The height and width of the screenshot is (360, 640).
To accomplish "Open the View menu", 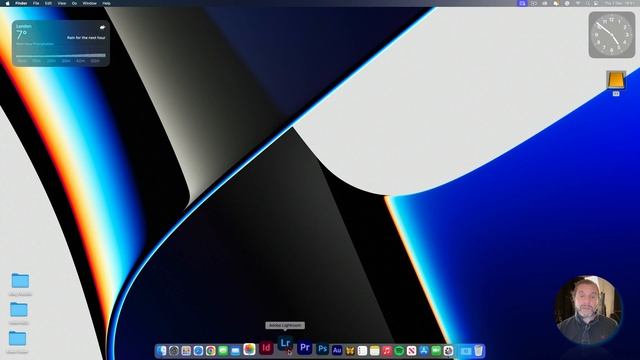I will pos(62,3).
